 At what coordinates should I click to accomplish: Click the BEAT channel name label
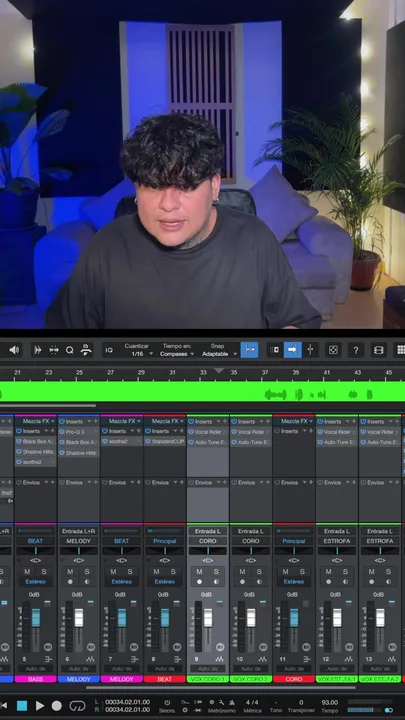pos(165,679)
